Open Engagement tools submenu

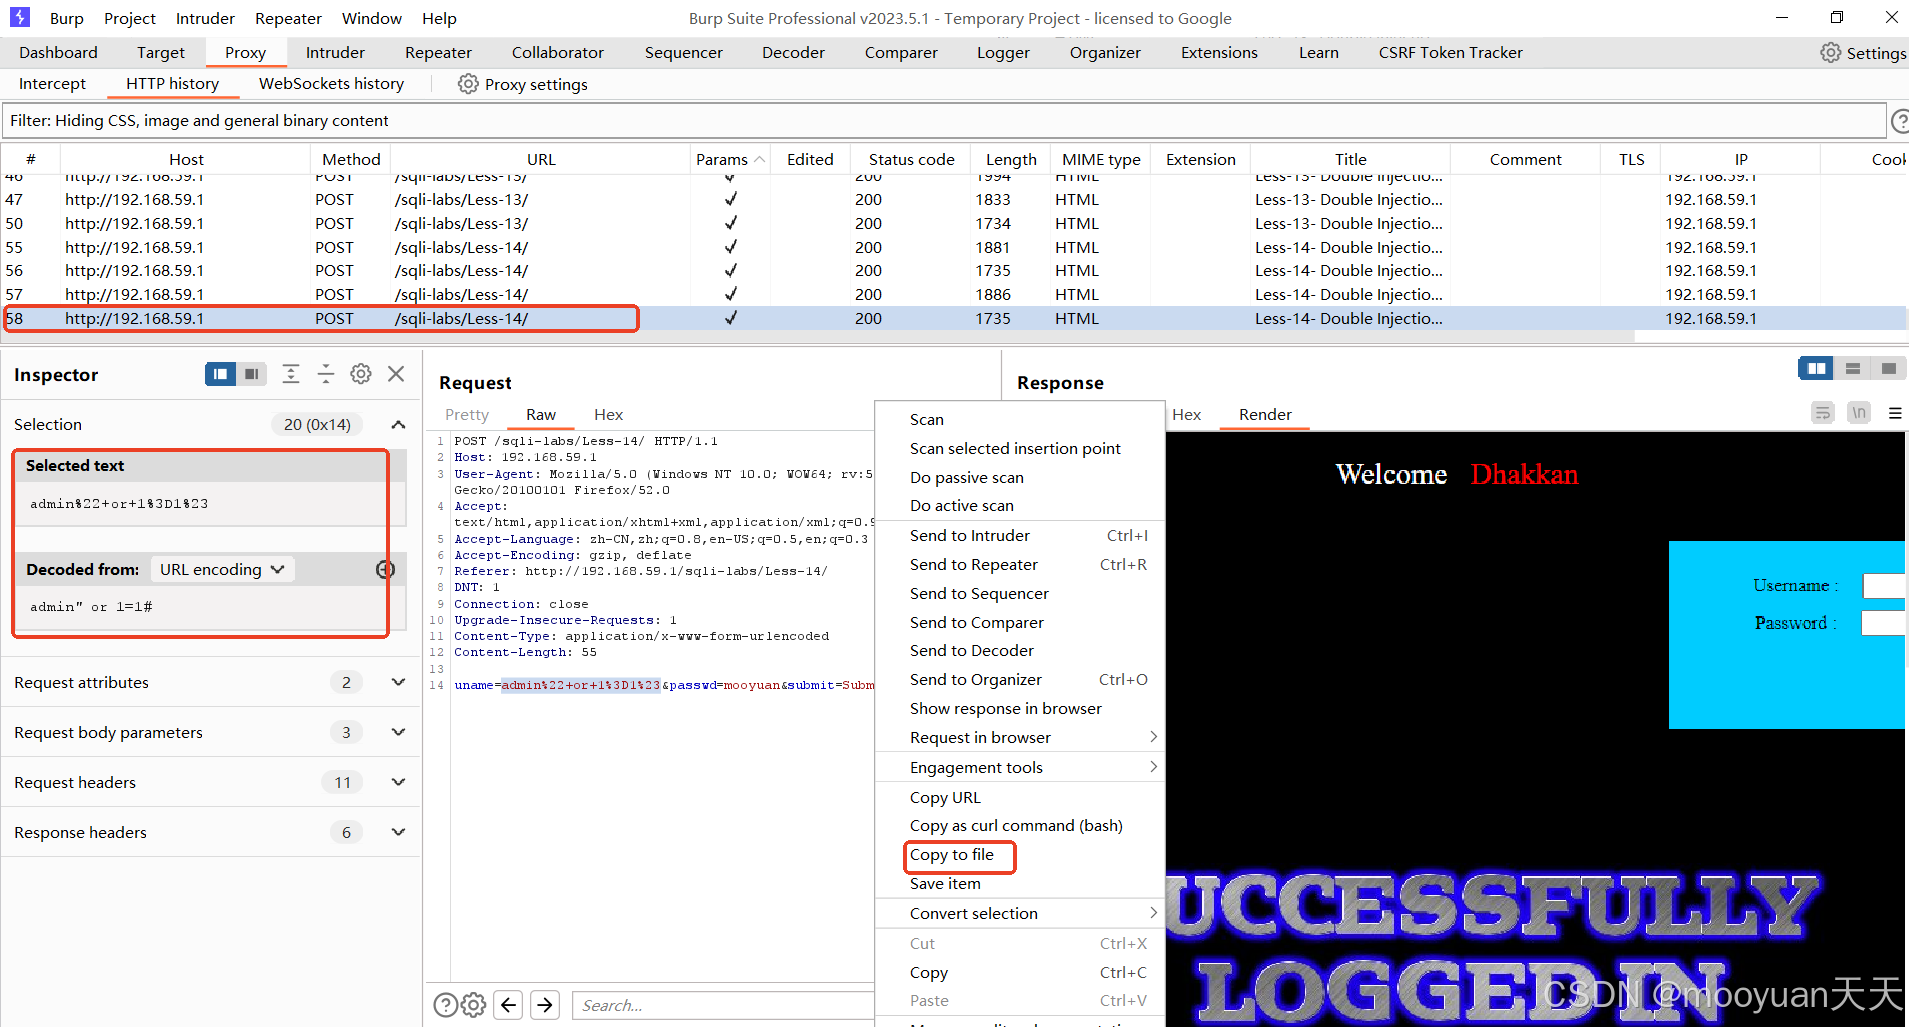1020,767
